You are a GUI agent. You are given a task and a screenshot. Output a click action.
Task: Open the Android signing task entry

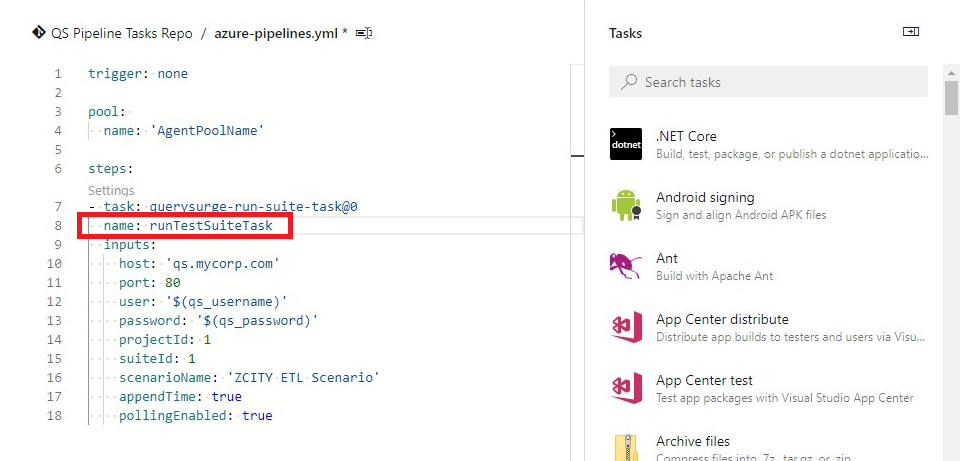(768, 205)
